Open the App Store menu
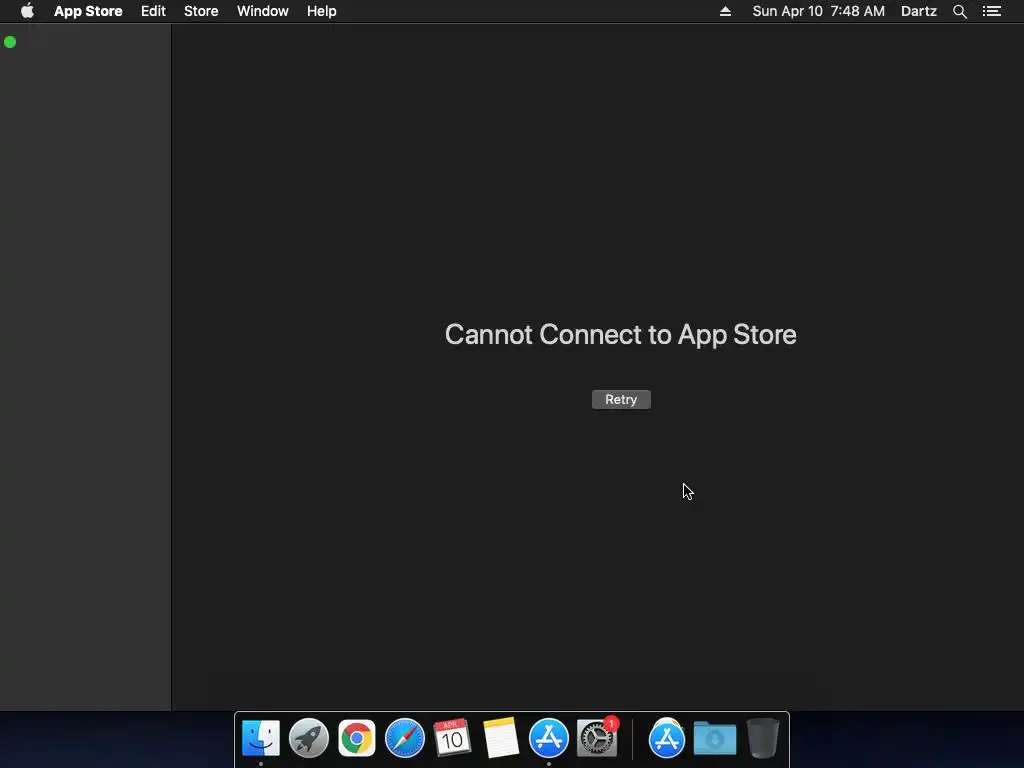The height and width of the screenshot is (768, 1024). (88, 11)
